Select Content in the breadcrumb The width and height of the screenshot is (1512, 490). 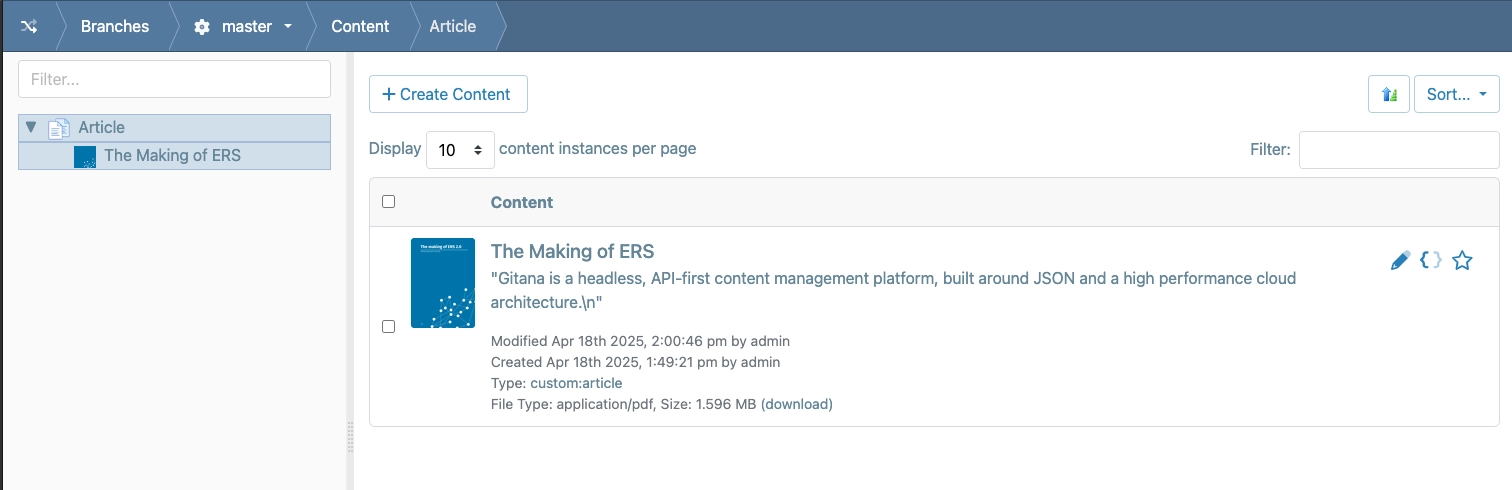360,26
